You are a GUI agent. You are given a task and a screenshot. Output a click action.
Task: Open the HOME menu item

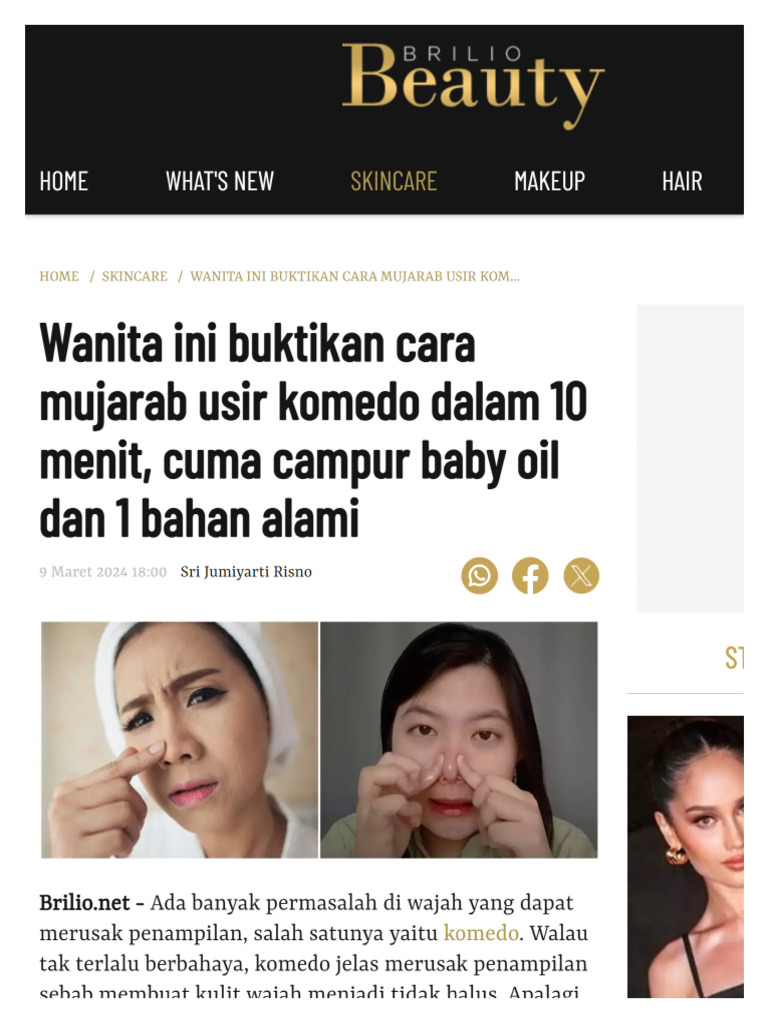(x=63, y=181)
